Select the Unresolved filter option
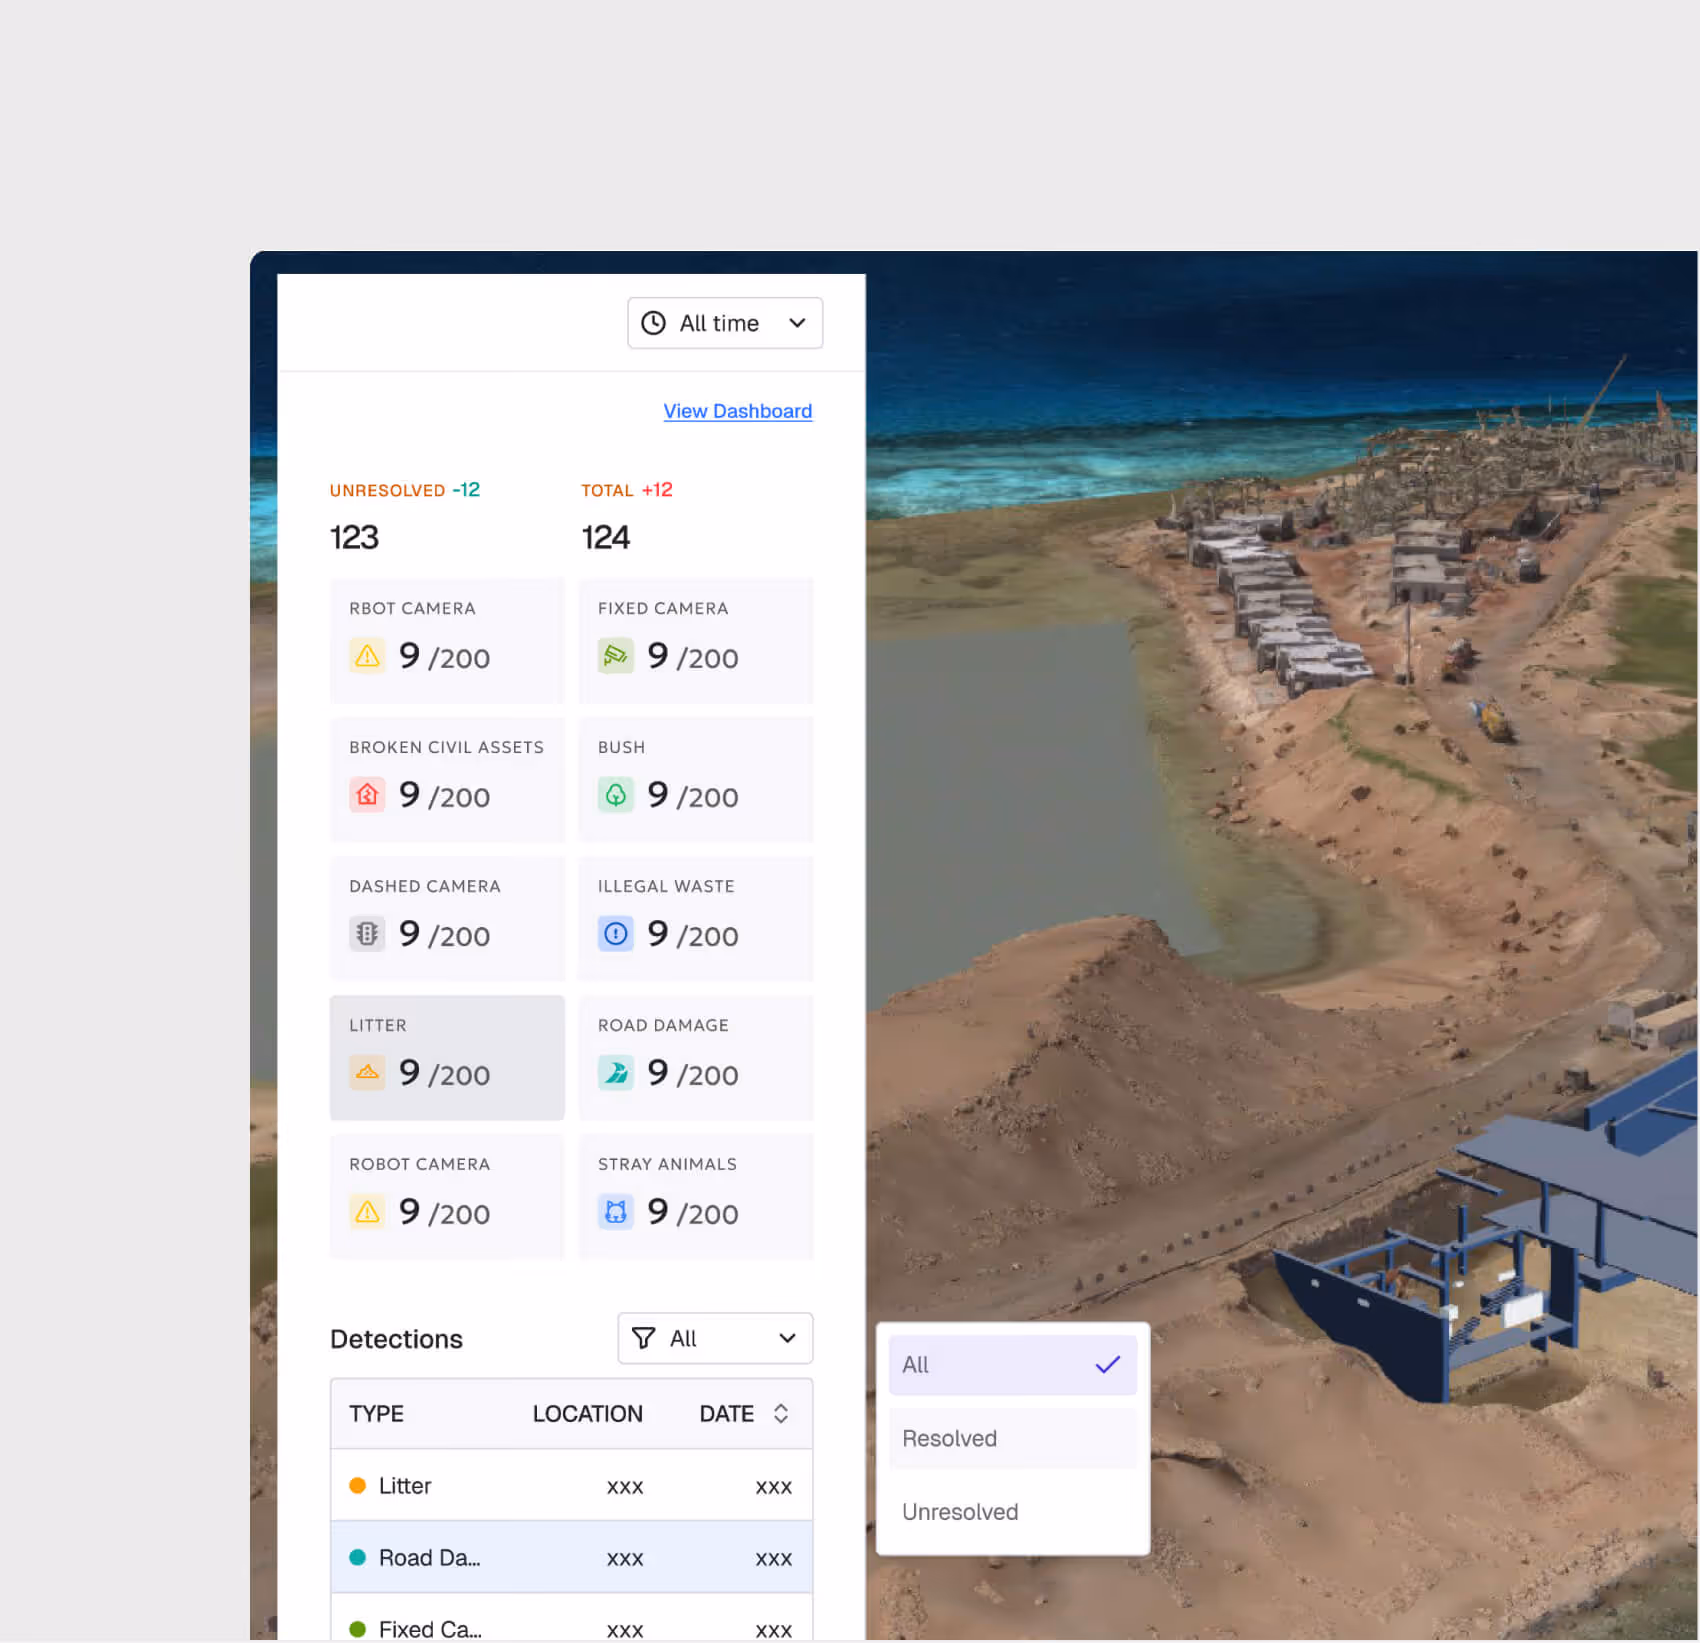Image resolution: width=1700 pixels, height=1643 pixels. [x=1013, y=1512]
